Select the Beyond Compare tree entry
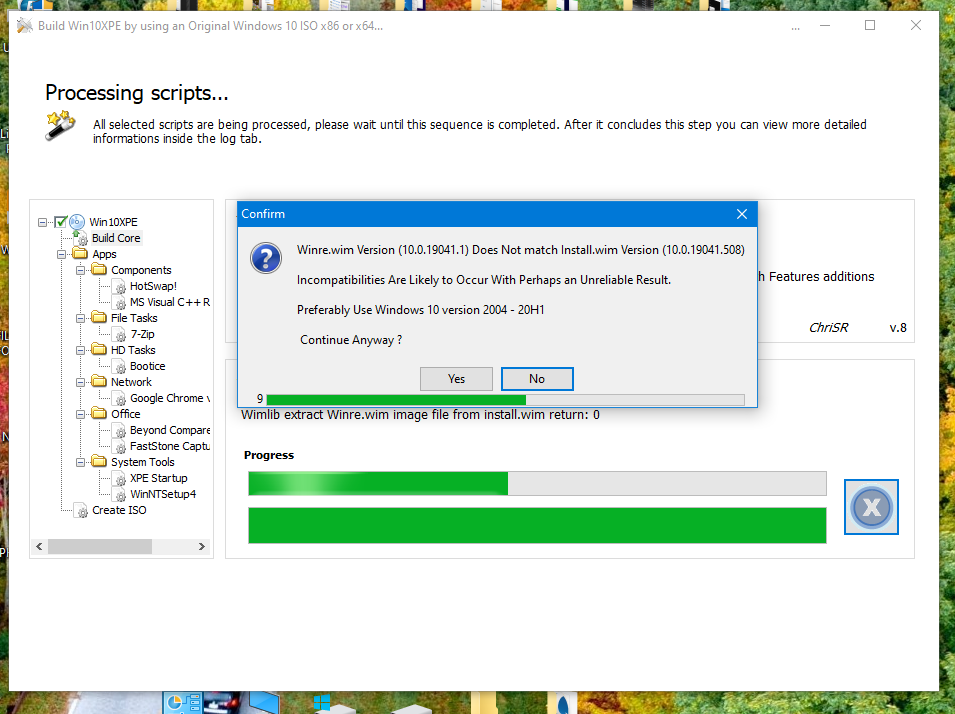This screenshot has height=714, width=955. [x=170, y=430]
